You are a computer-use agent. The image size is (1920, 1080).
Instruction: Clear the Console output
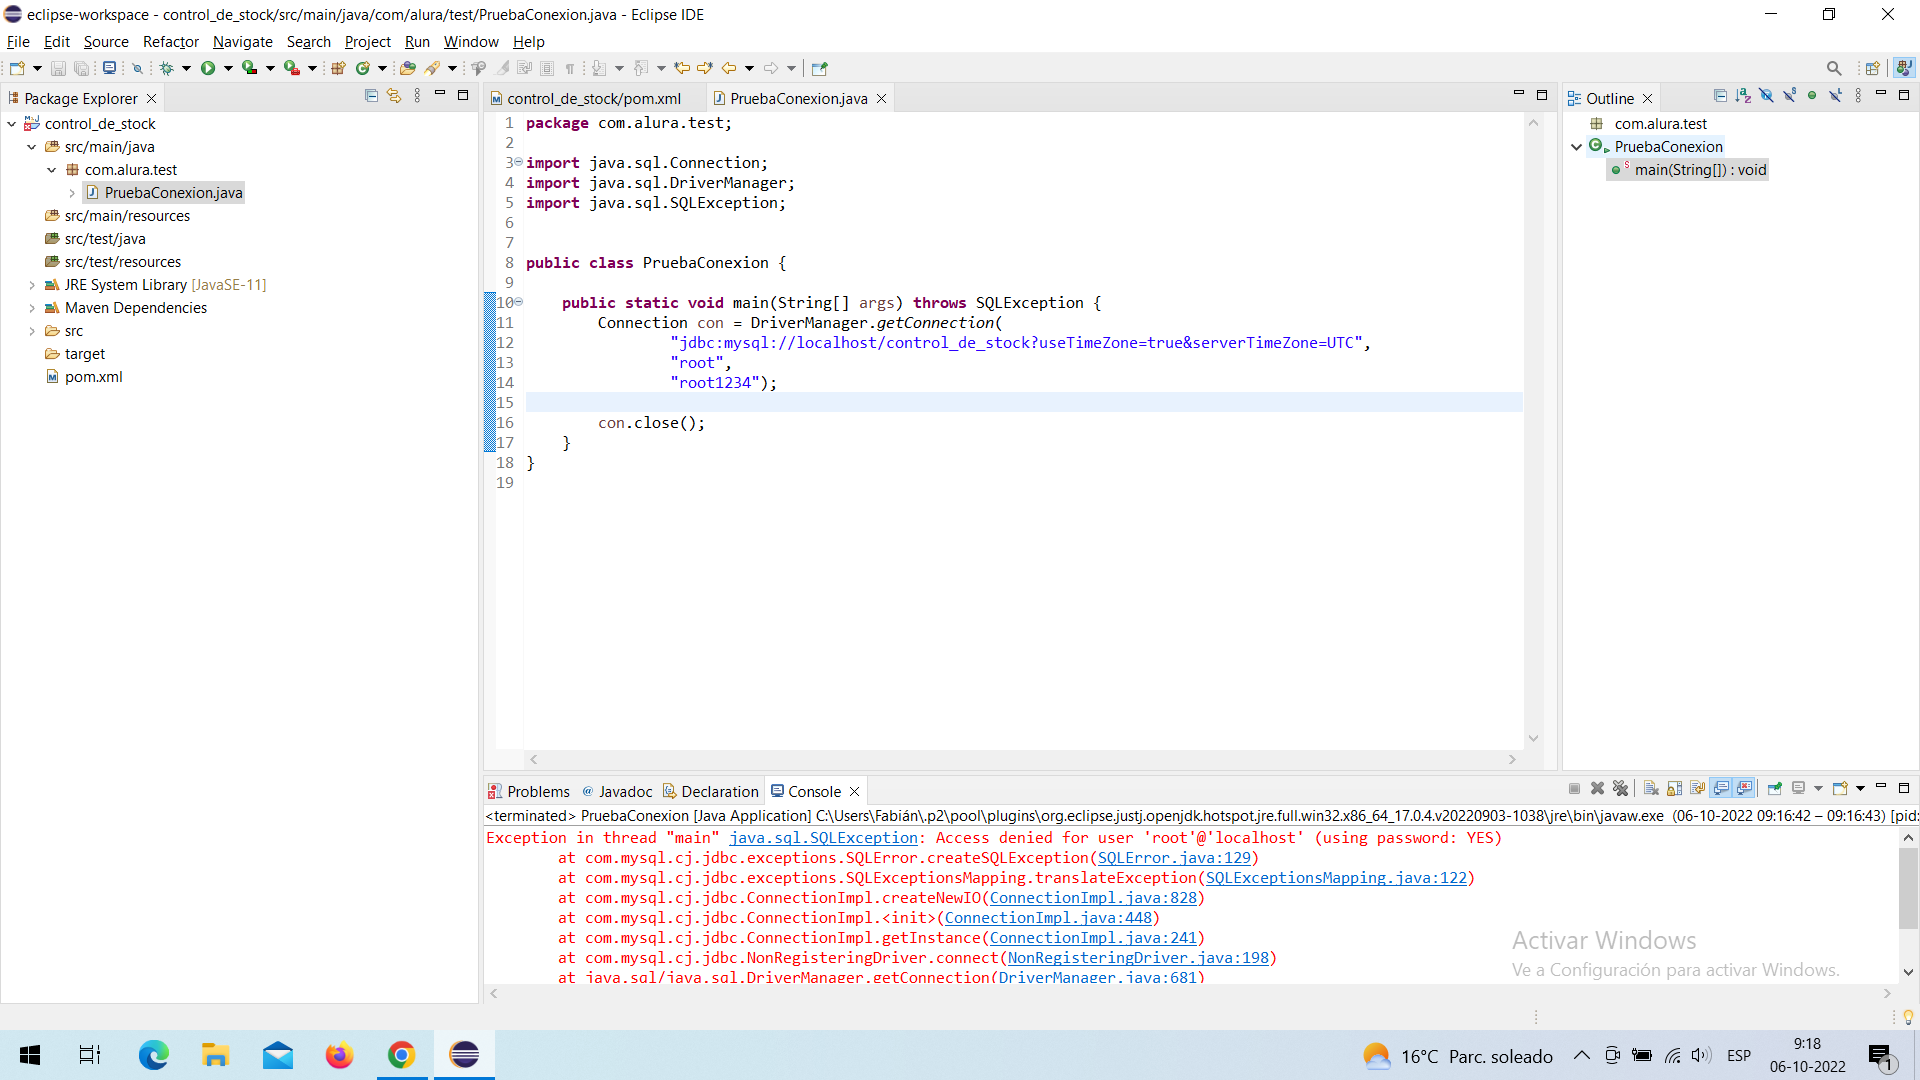(1651, 789)
